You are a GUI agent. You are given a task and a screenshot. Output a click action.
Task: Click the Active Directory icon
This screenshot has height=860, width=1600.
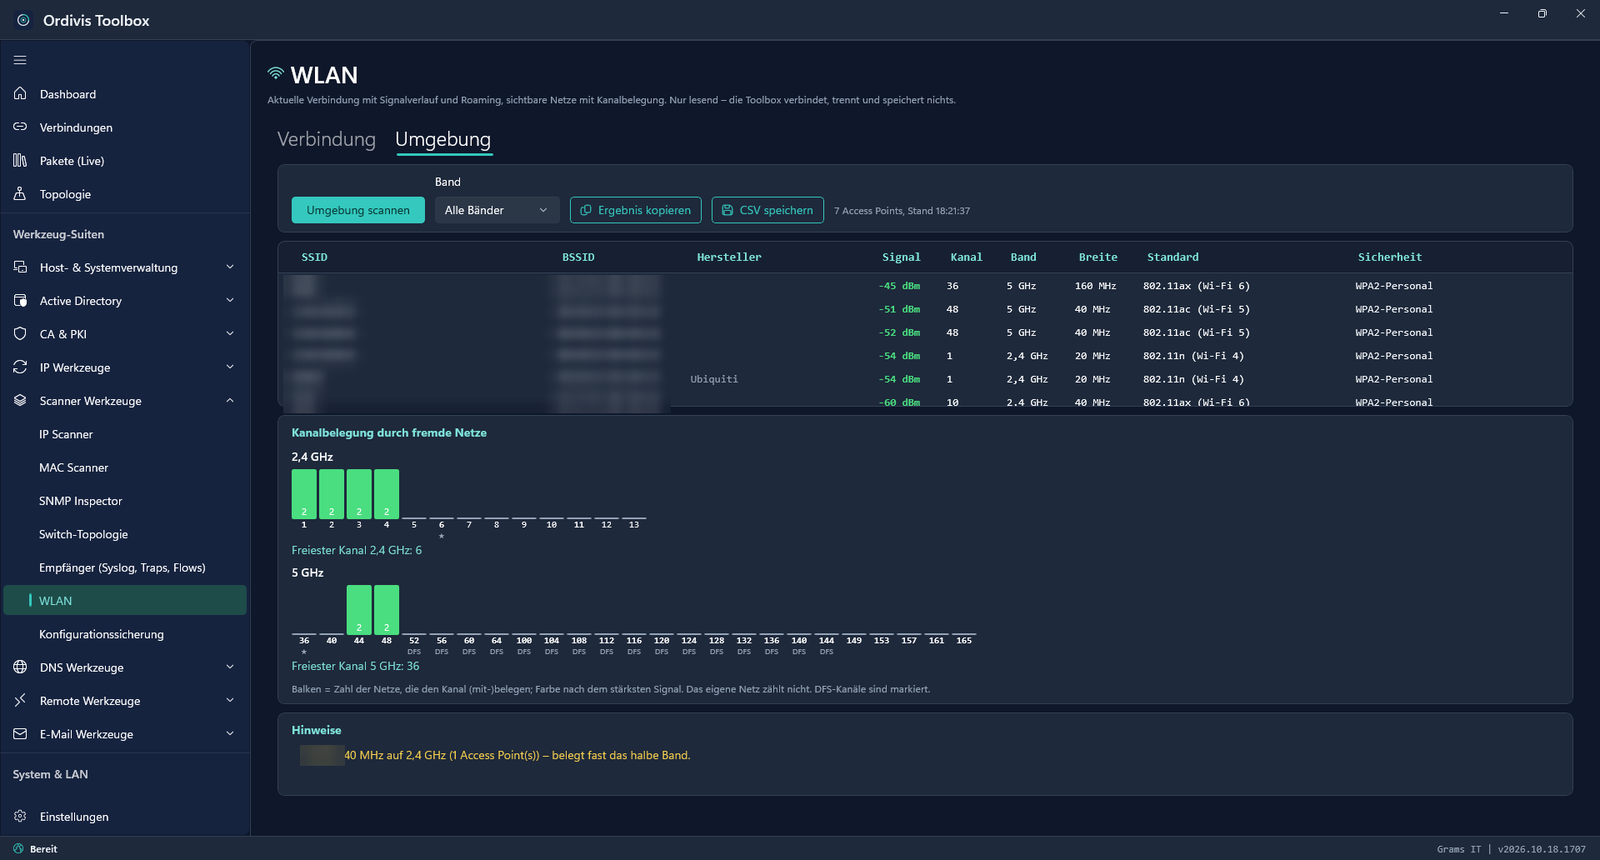point(20,300)
